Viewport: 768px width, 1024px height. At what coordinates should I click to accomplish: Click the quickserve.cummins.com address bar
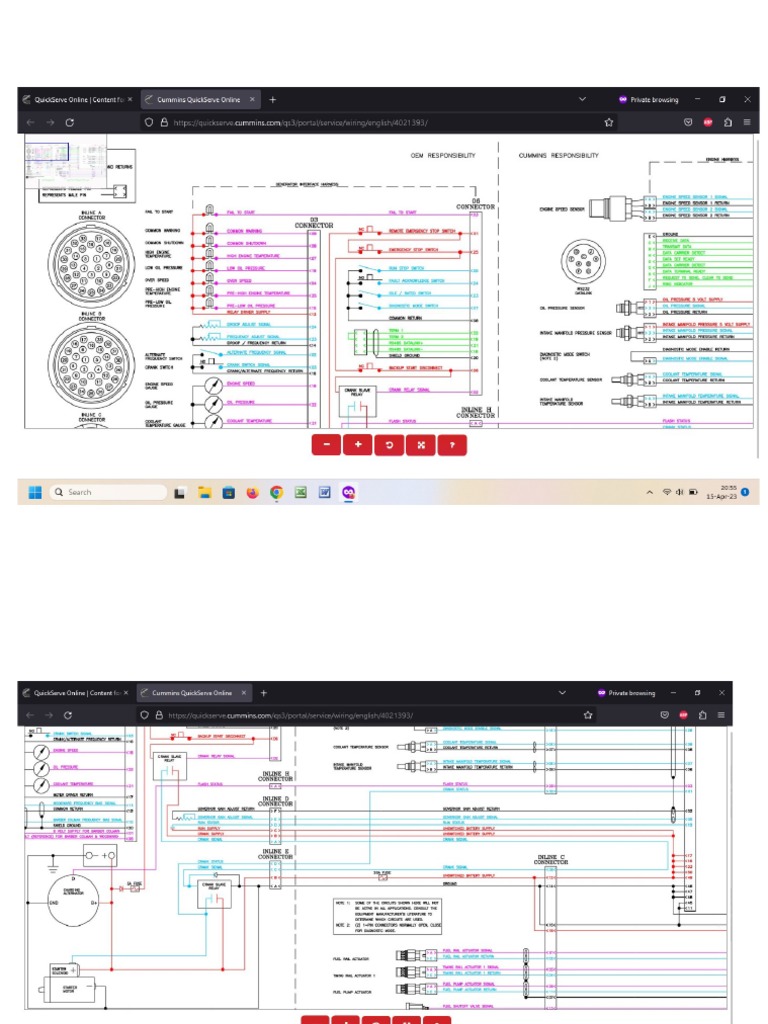(300, 122)
